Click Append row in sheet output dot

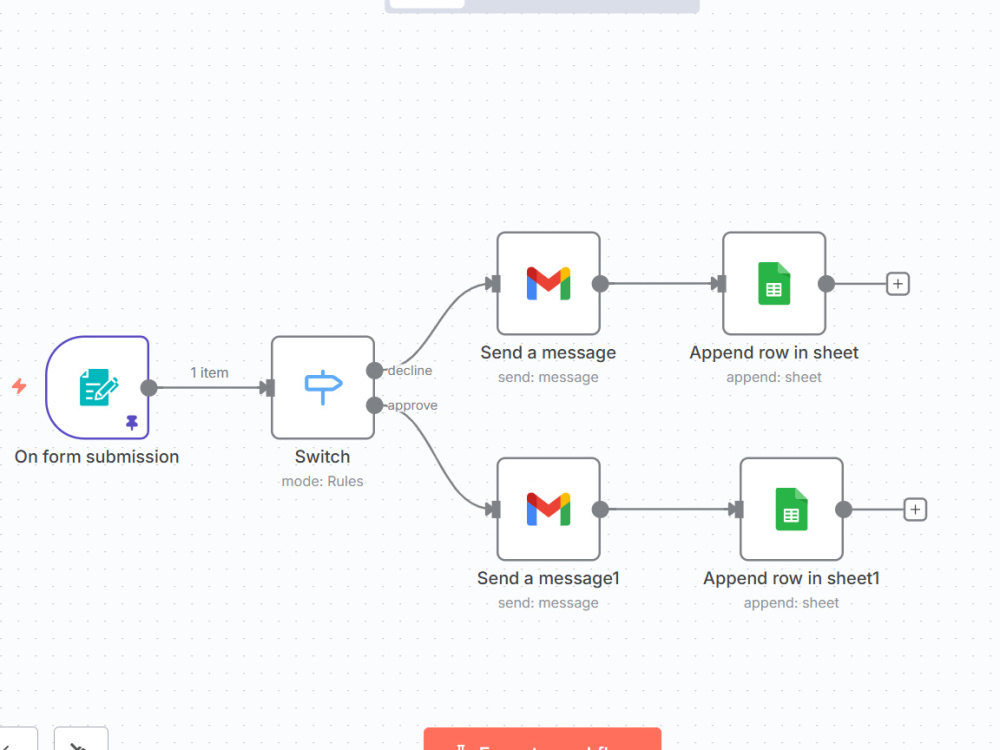coord(826,284)
